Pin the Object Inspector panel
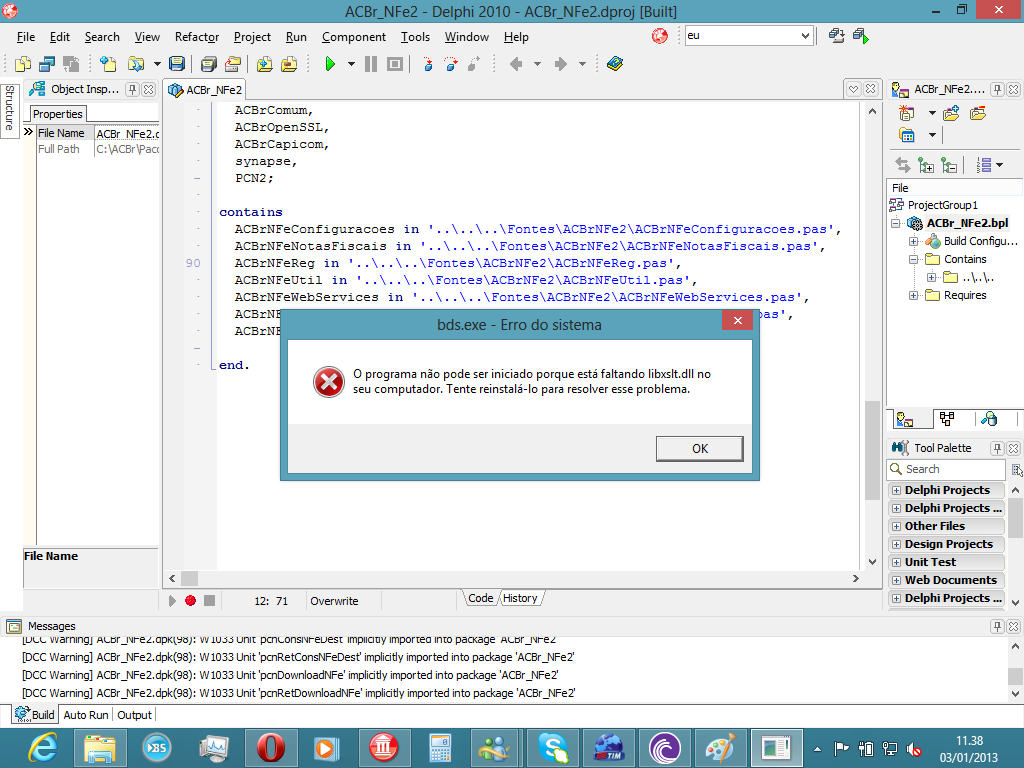This screenshot has width=1024, height=768. point(133,89)
